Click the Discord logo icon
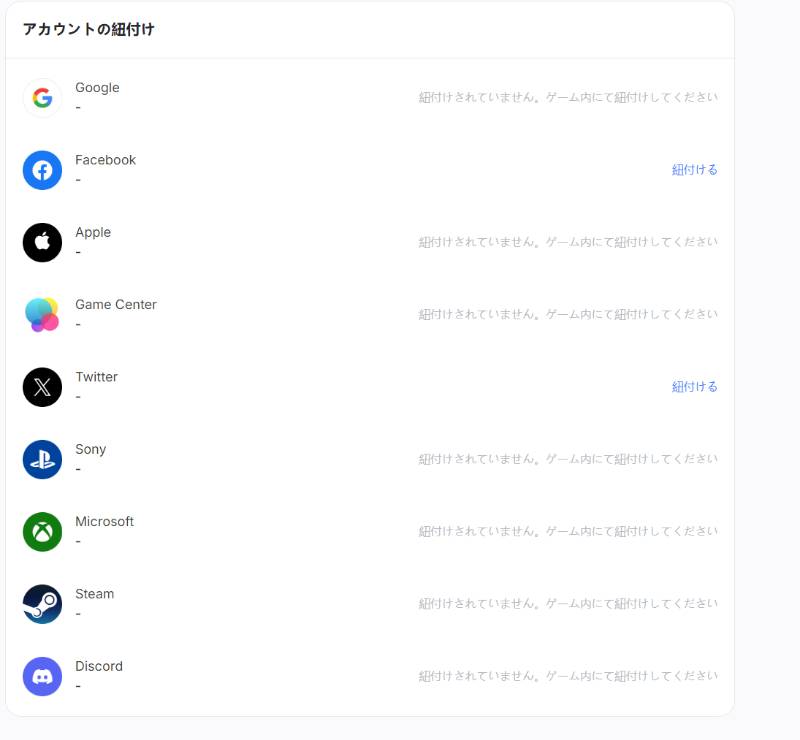800x740 pixels. [42, 676]
